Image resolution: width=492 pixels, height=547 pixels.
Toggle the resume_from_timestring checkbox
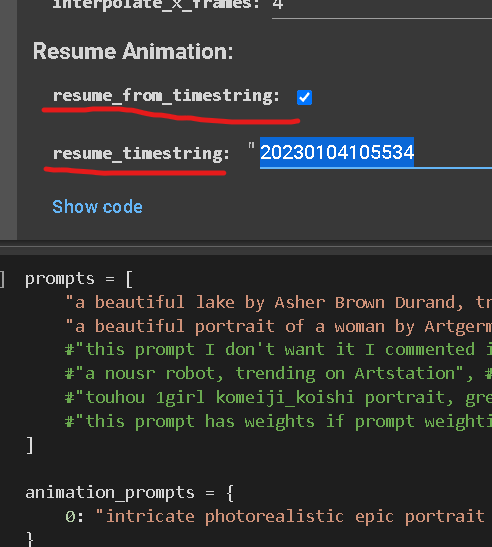coord(304,97)
